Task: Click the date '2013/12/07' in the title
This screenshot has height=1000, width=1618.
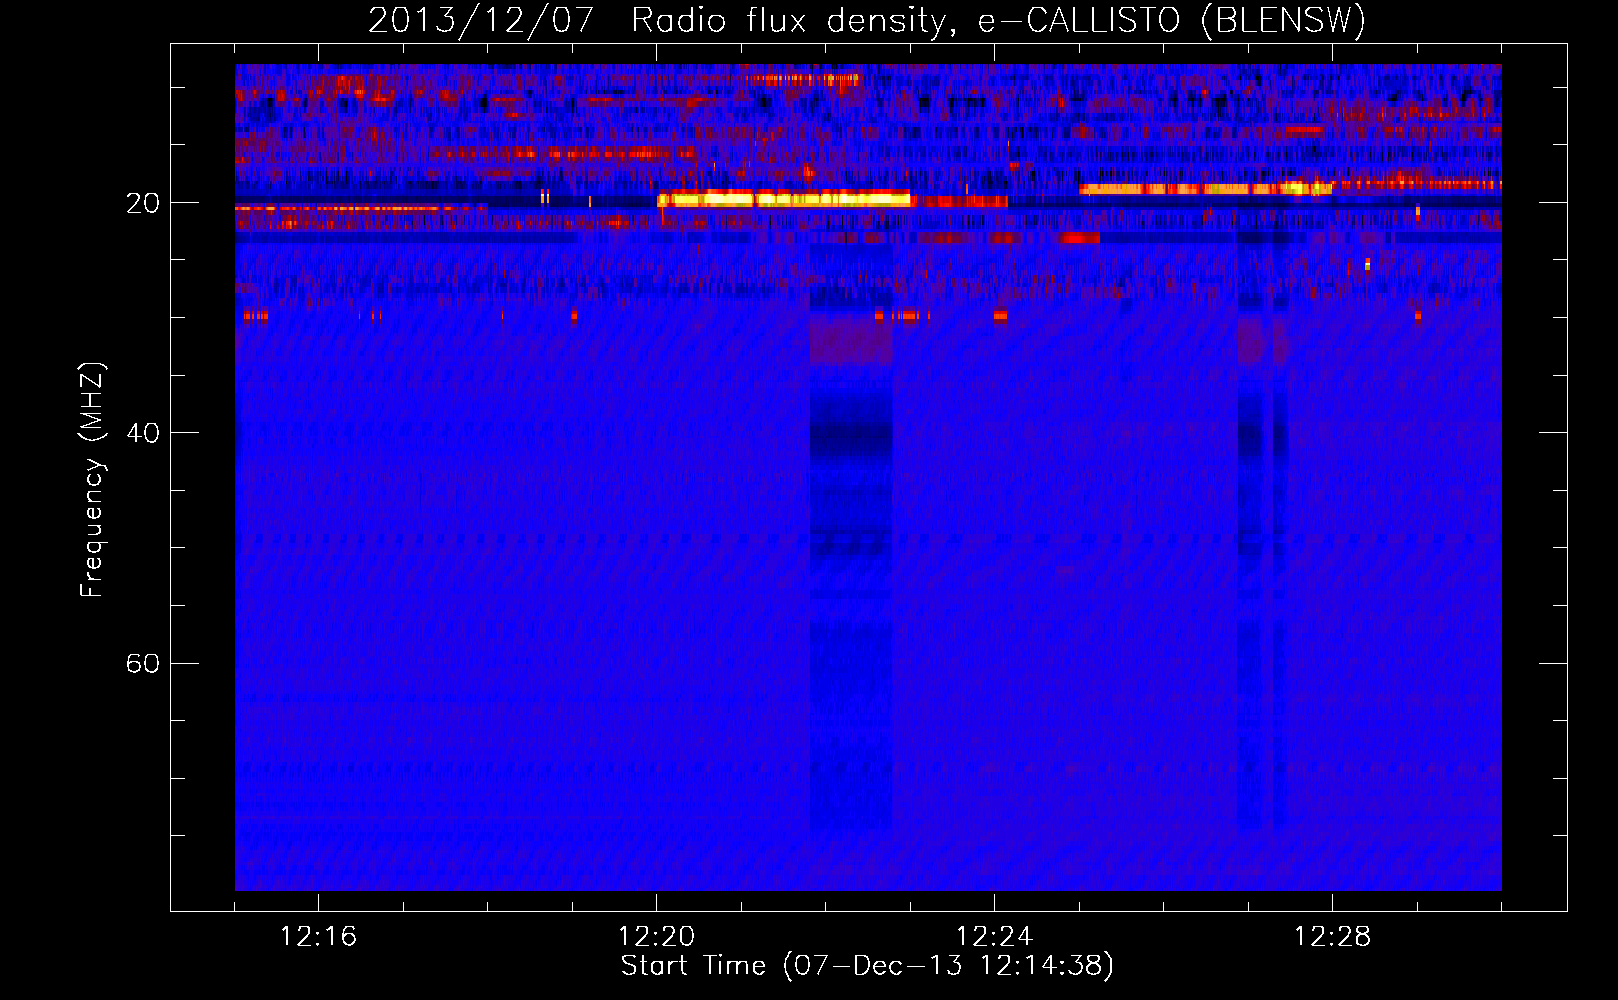Action: point(481,21)
